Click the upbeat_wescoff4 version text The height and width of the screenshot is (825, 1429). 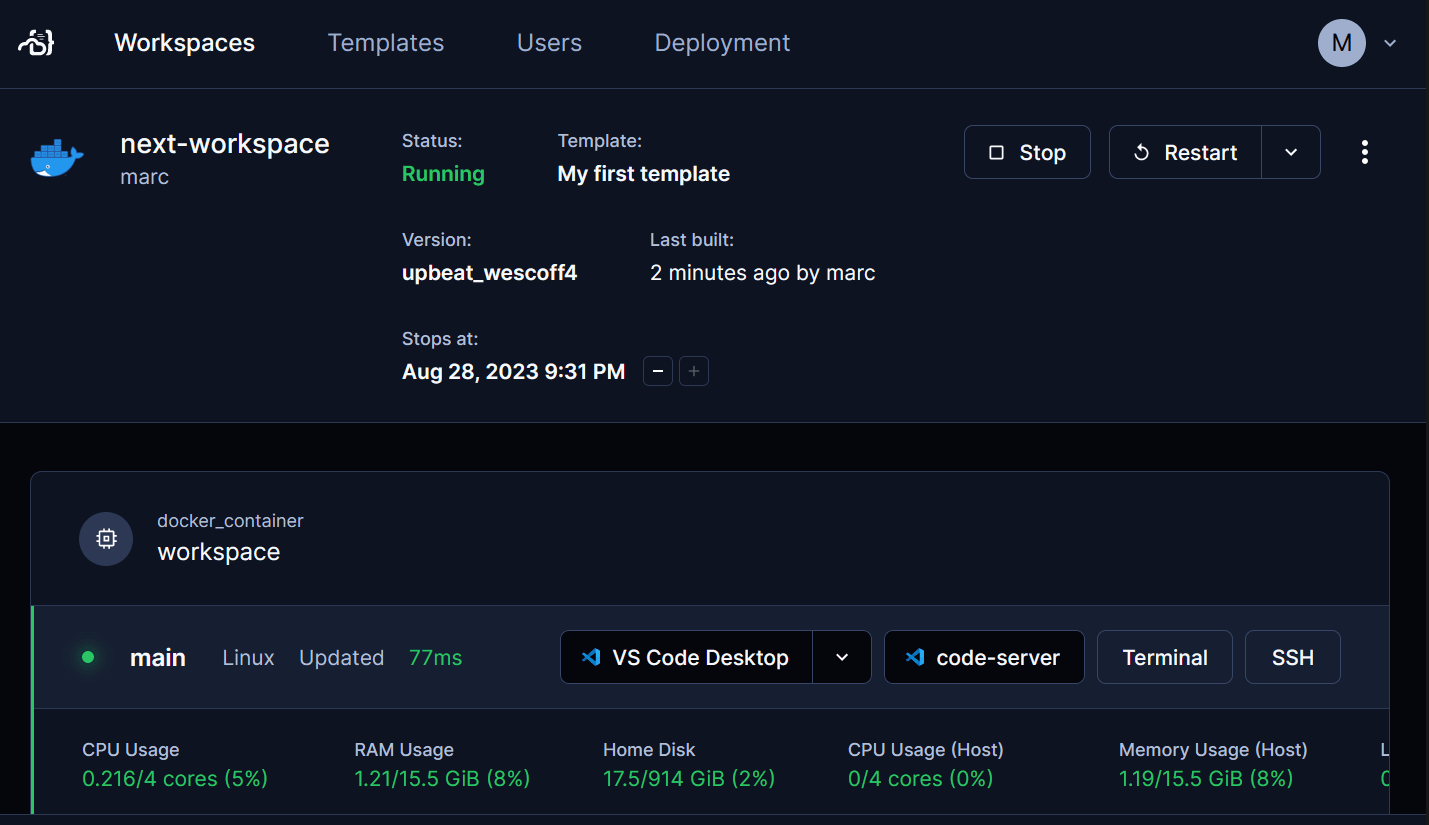489,273
